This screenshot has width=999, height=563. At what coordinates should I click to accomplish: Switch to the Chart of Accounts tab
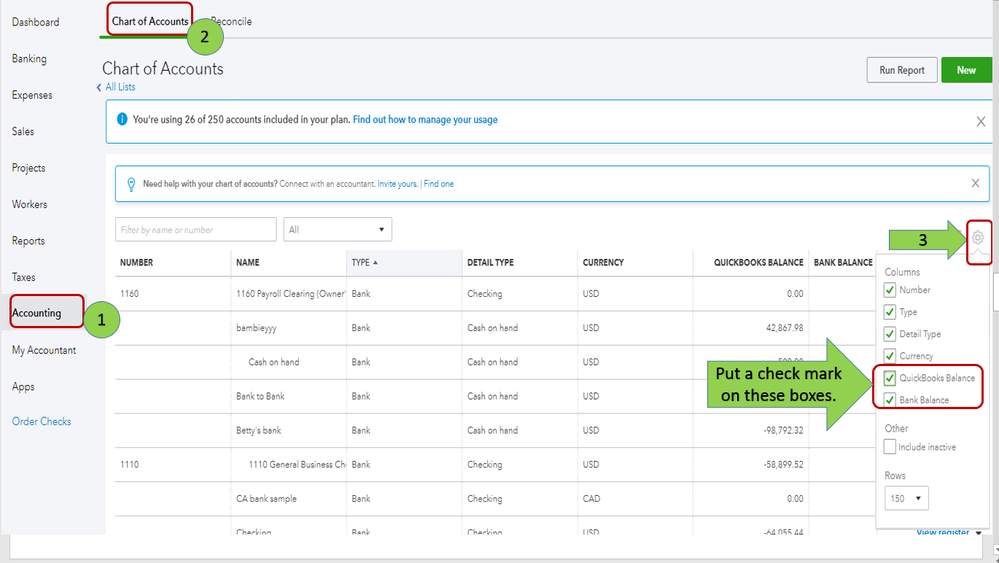[x=150, y=21]
